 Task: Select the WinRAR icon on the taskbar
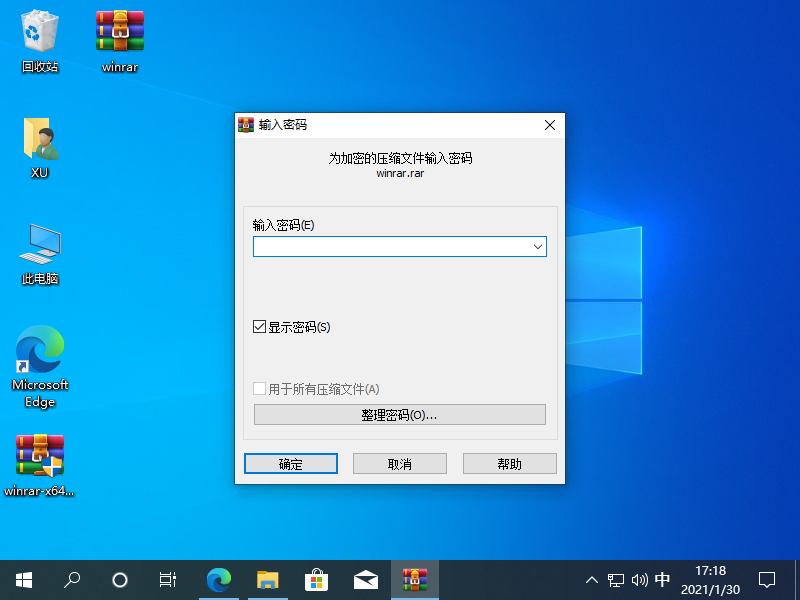[x=414, y=579]
